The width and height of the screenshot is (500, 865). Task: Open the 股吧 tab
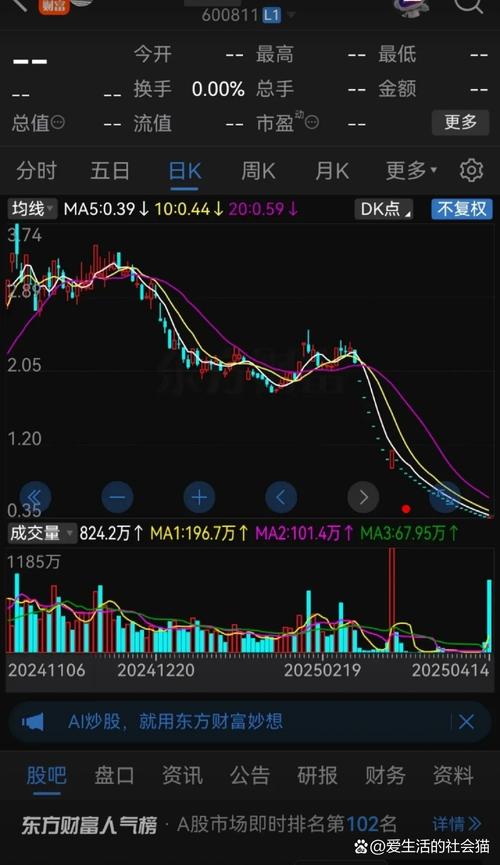(46, 775)
